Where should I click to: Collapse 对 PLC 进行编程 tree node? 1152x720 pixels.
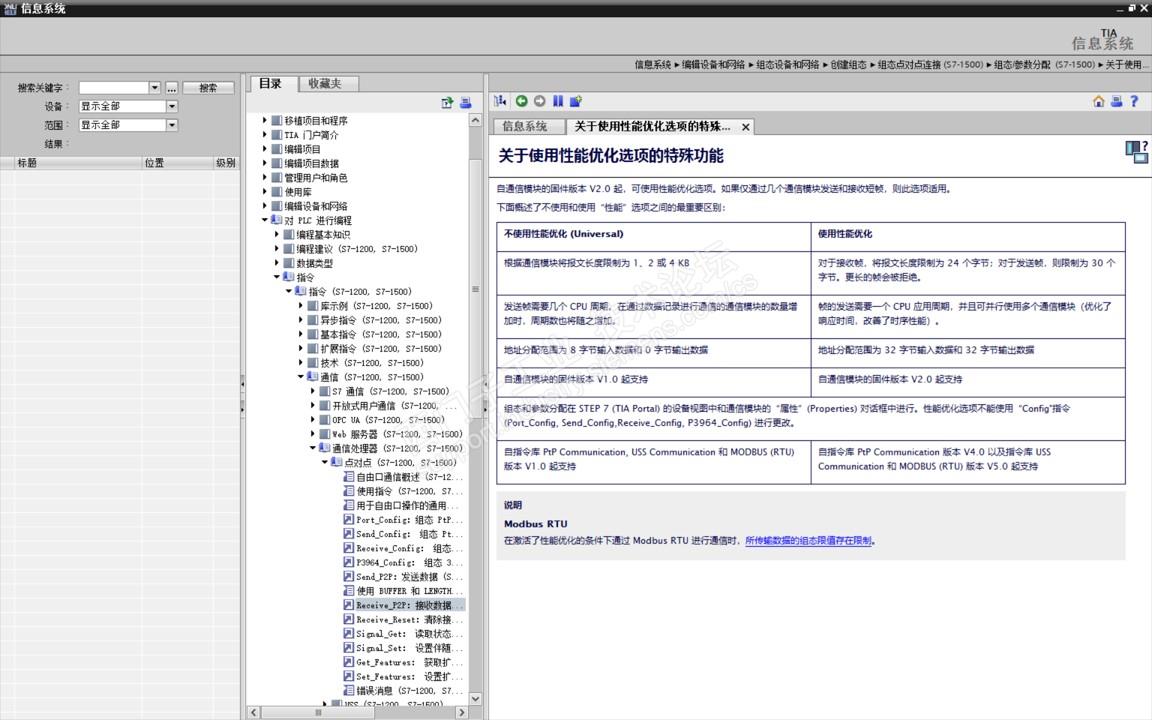pos(265,220)
